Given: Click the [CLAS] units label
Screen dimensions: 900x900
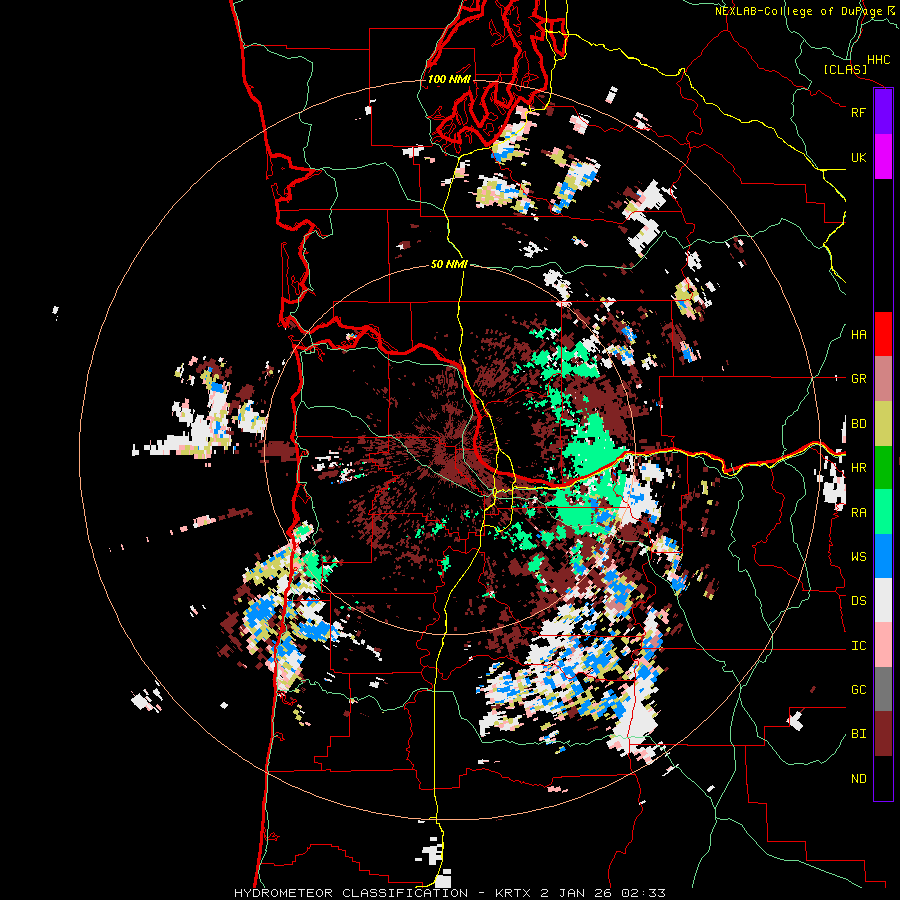Looking at the screenshot, I should [845, 69].
